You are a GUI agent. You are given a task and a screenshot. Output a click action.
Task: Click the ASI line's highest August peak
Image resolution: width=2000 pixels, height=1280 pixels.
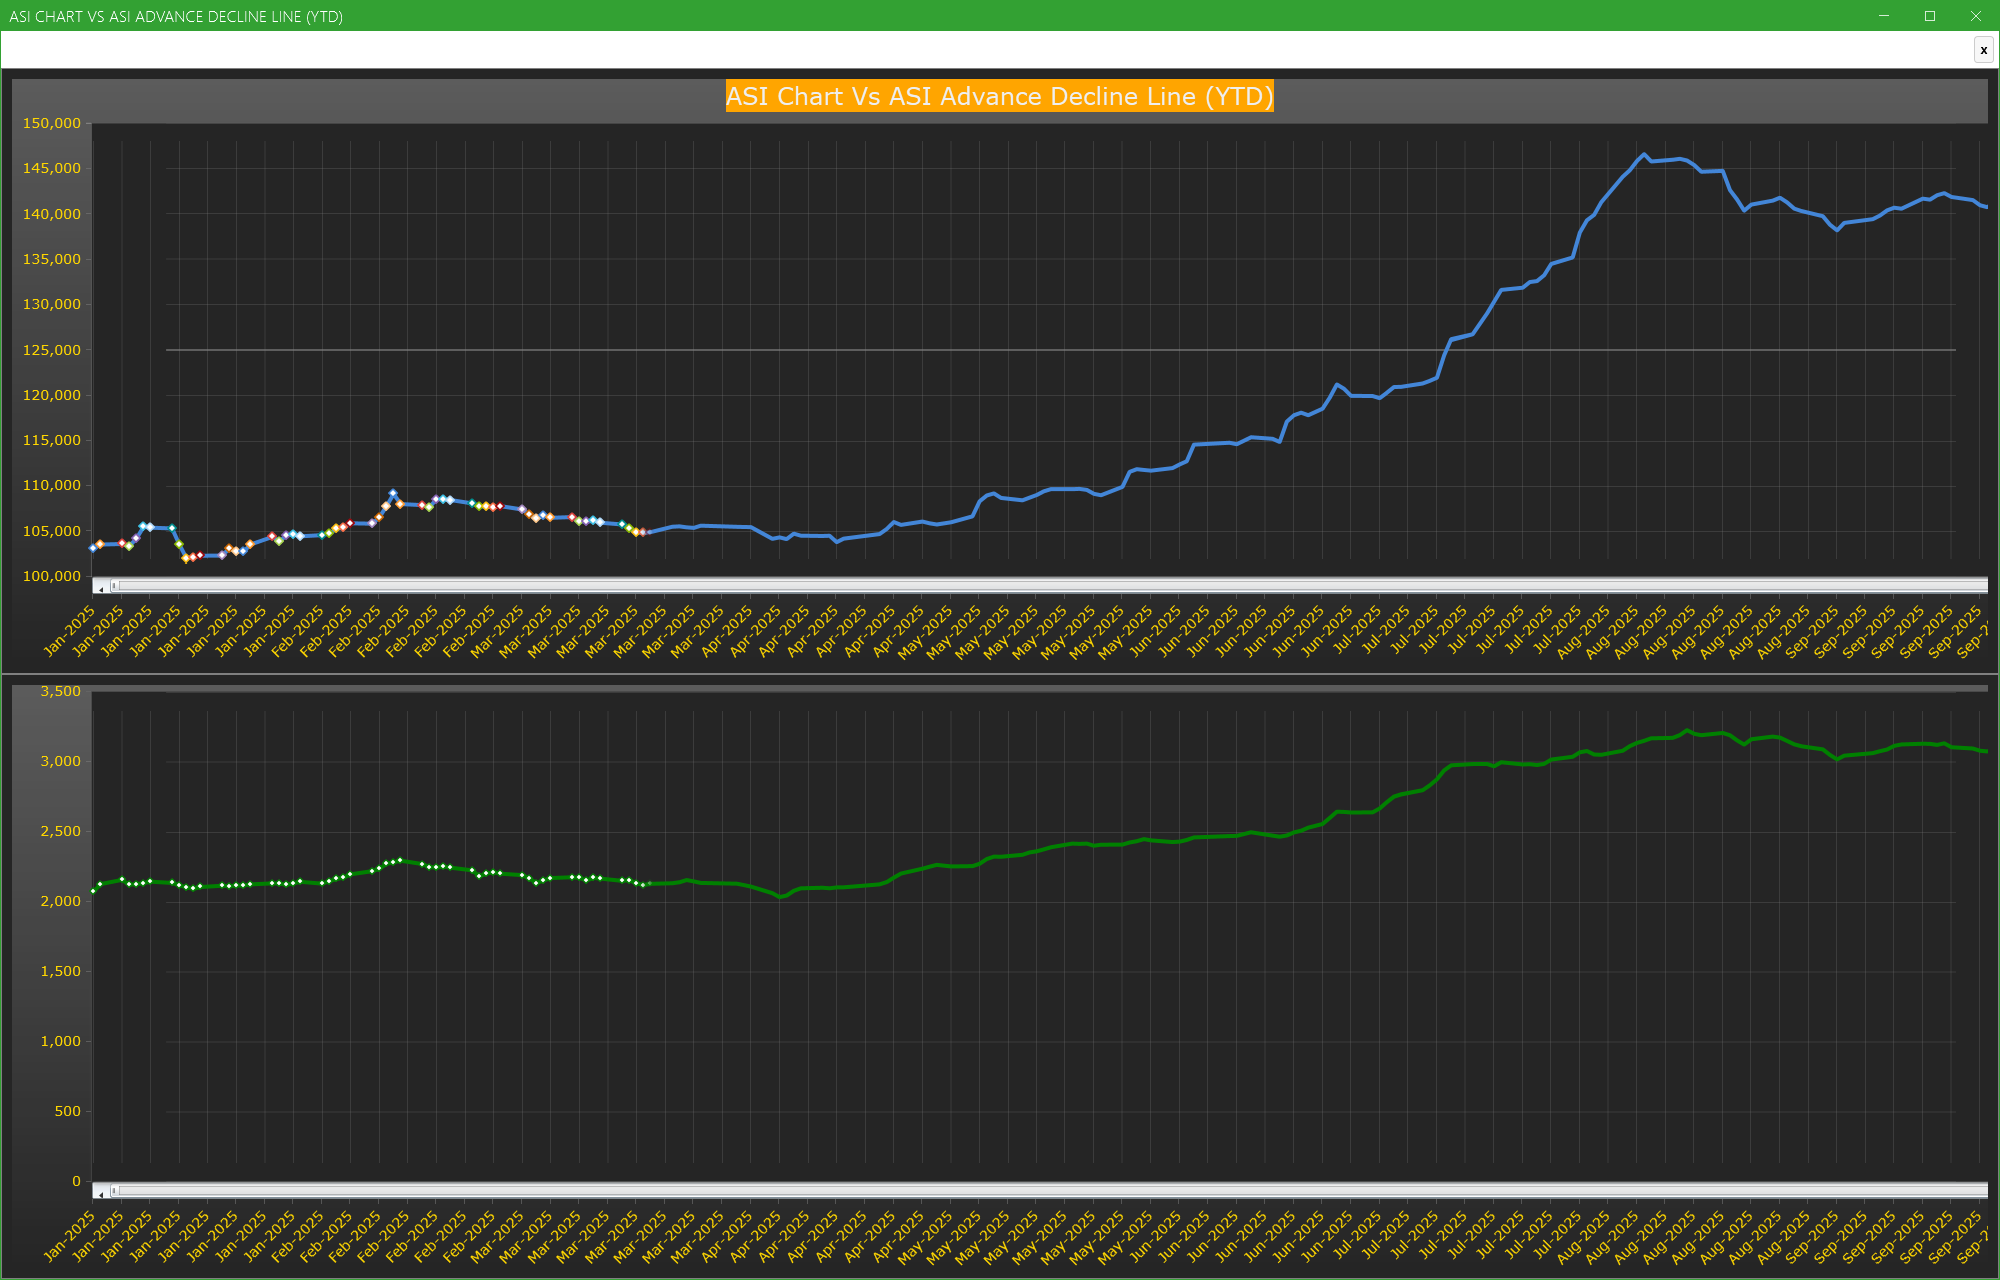coord(1643,155)
